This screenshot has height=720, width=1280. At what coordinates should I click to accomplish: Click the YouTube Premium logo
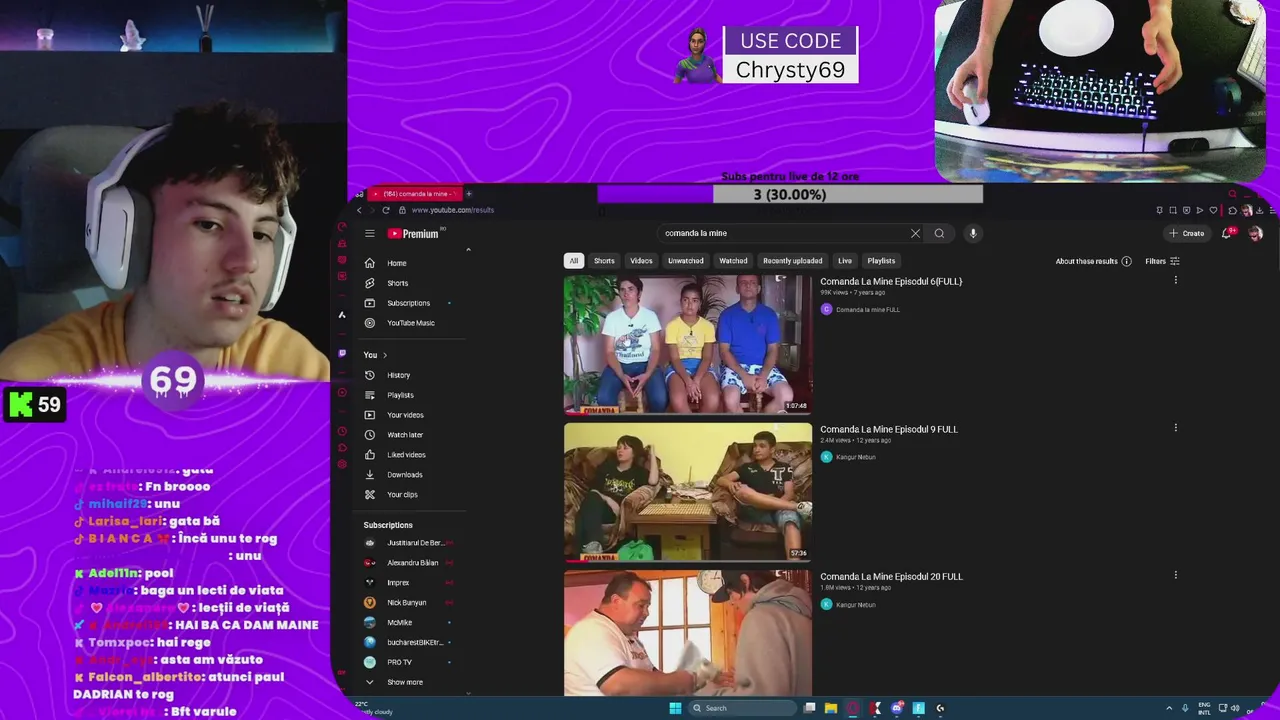(413, 233)
